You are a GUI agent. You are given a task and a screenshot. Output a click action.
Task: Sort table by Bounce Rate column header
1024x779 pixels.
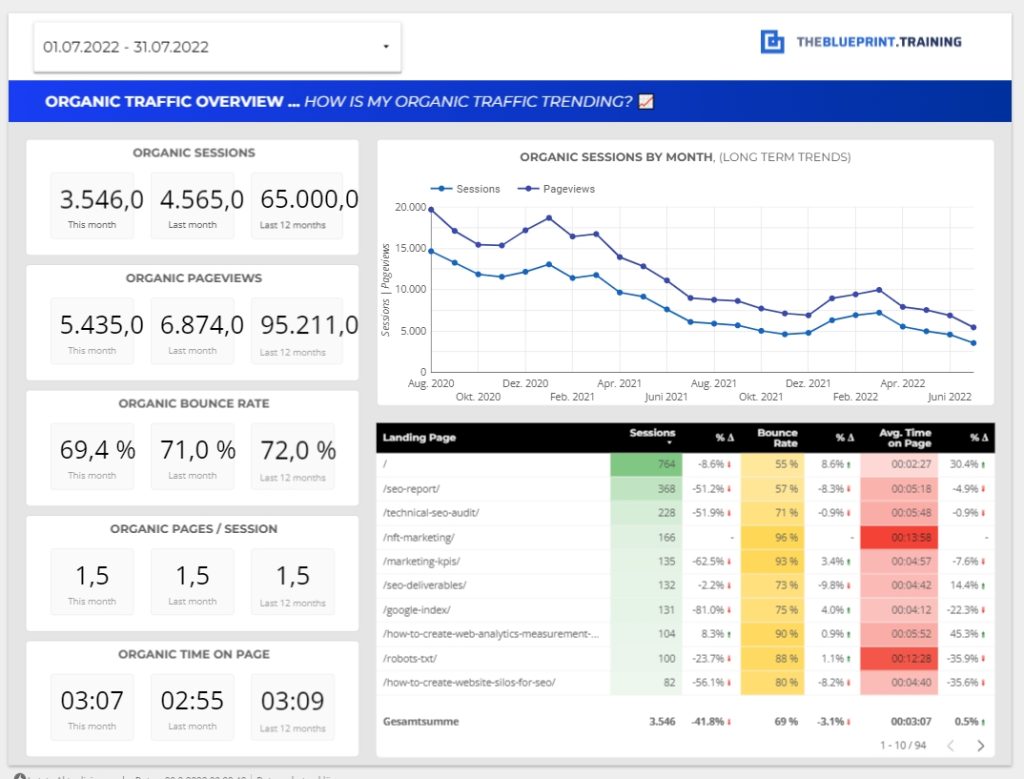[777, 437]
